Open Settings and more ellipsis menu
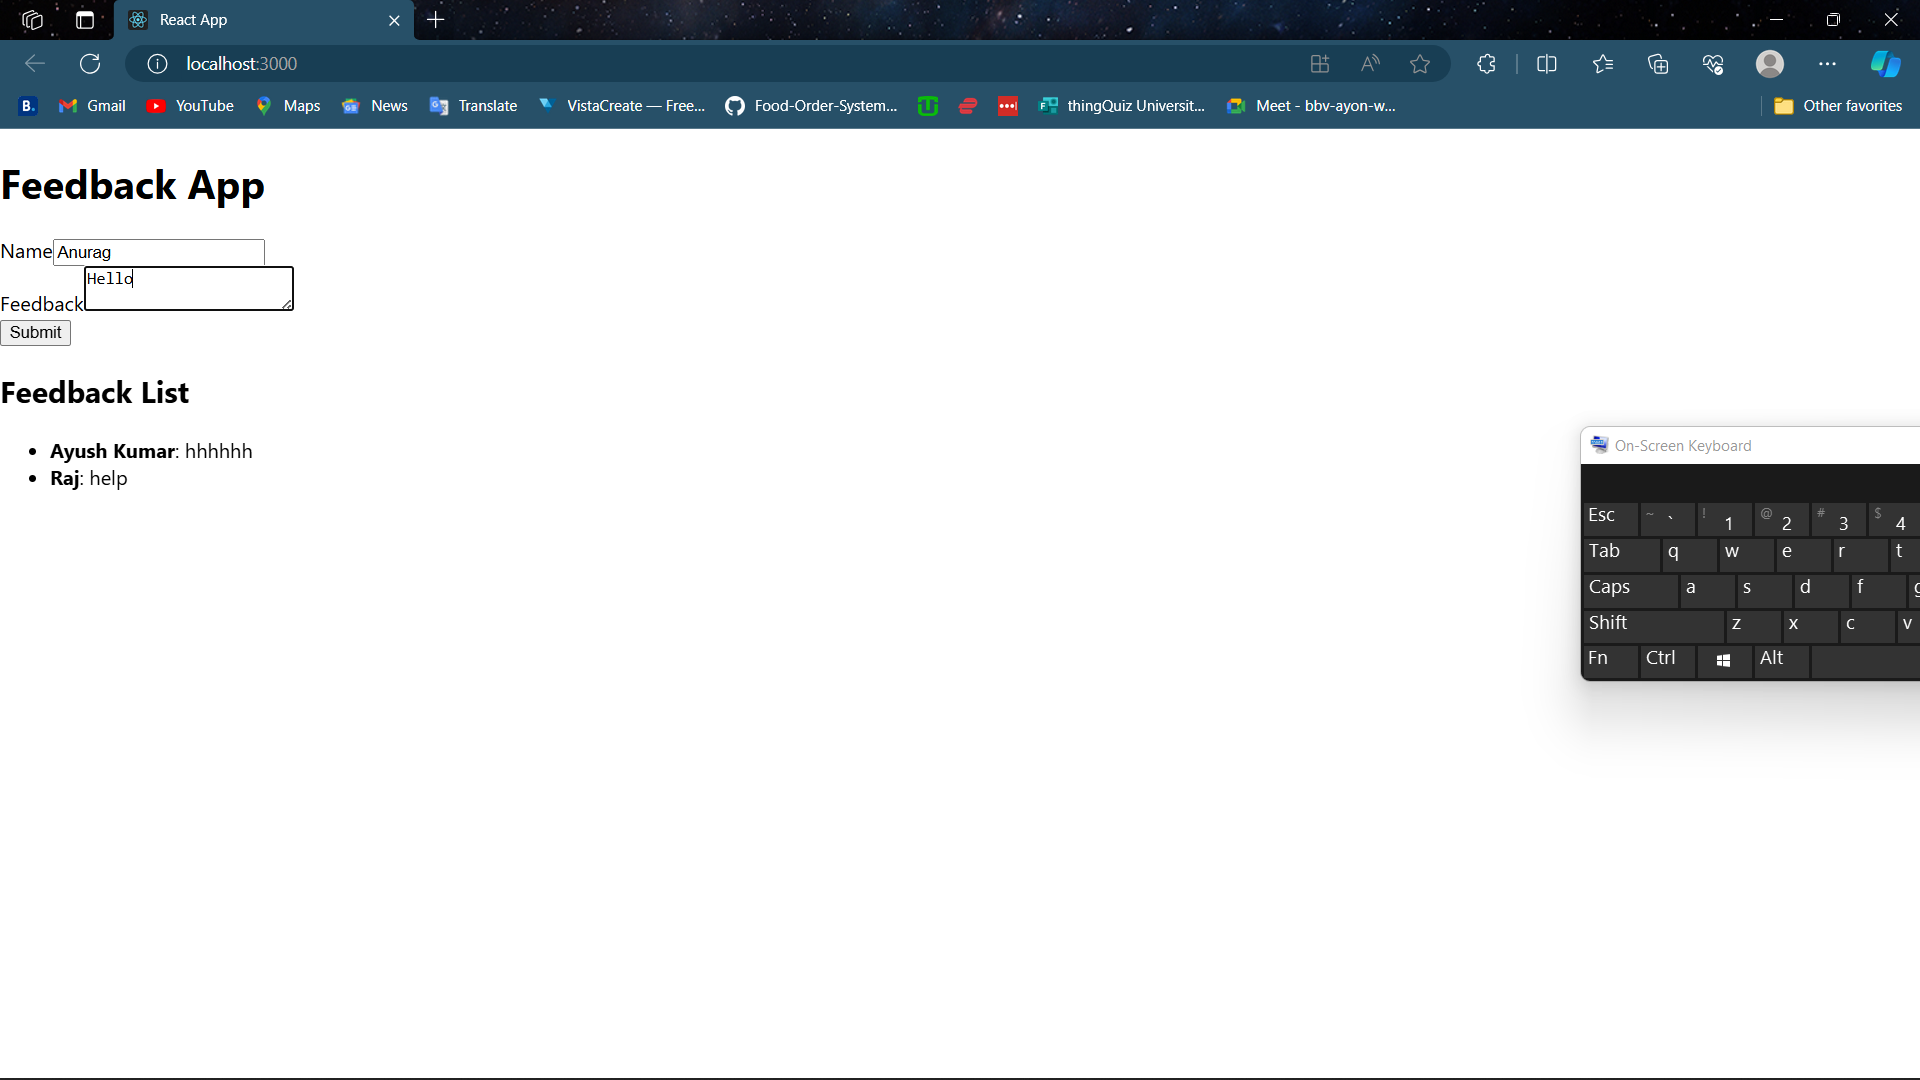 click(x=1827, y=64)
